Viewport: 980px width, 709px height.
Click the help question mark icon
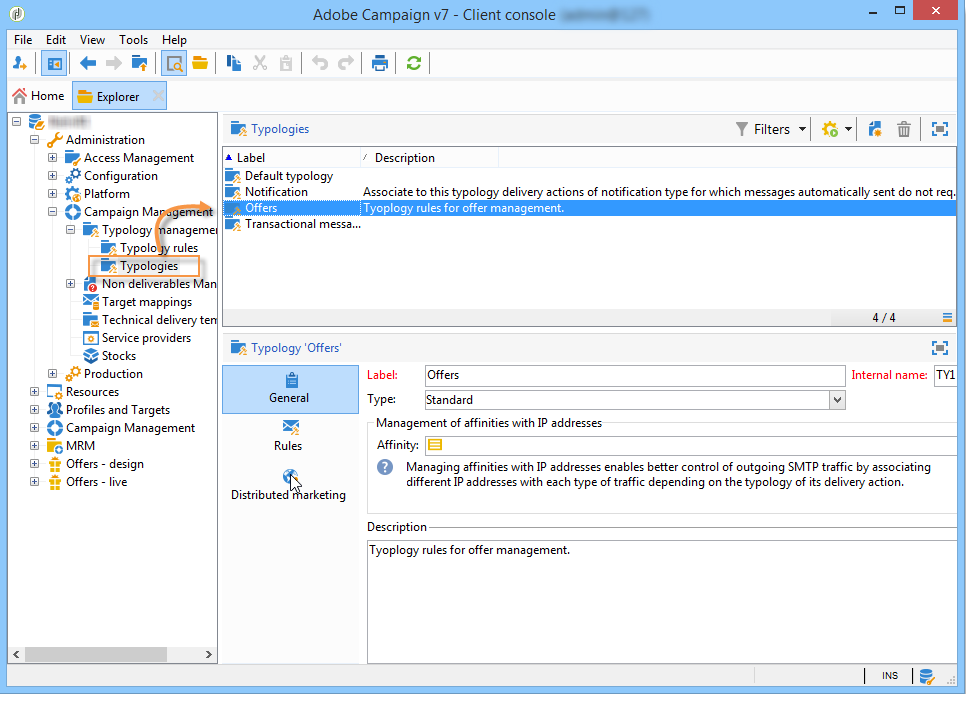(x=385, y=467)
